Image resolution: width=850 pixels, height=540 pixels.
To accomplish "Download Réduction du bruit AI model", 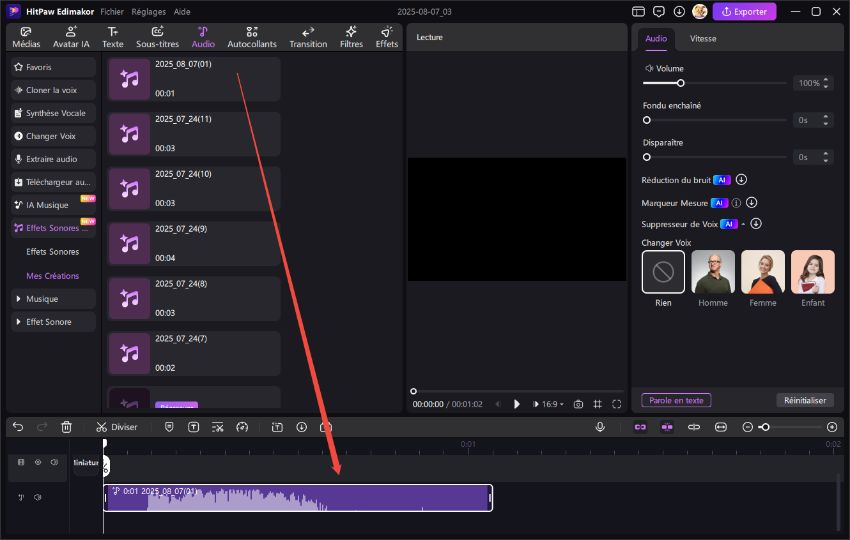I will coord(742,179).
